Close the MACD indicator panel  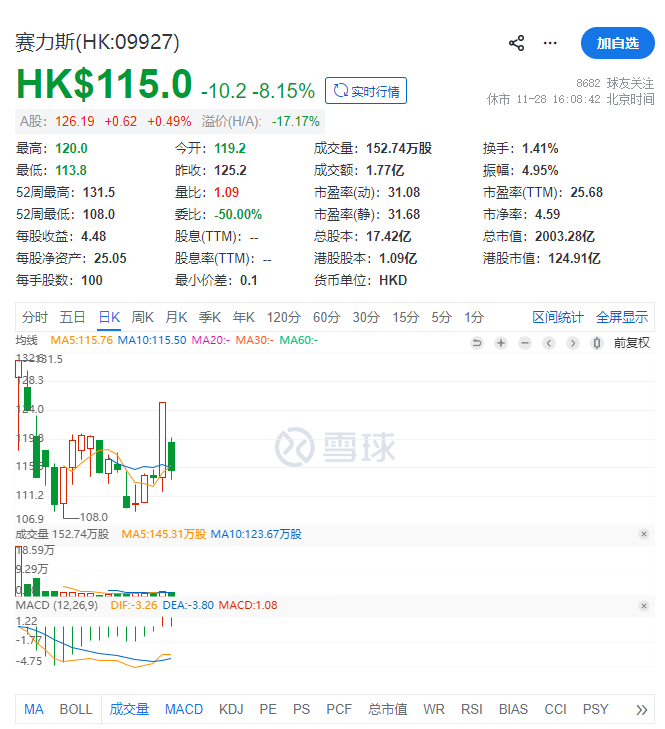(644, 605)
